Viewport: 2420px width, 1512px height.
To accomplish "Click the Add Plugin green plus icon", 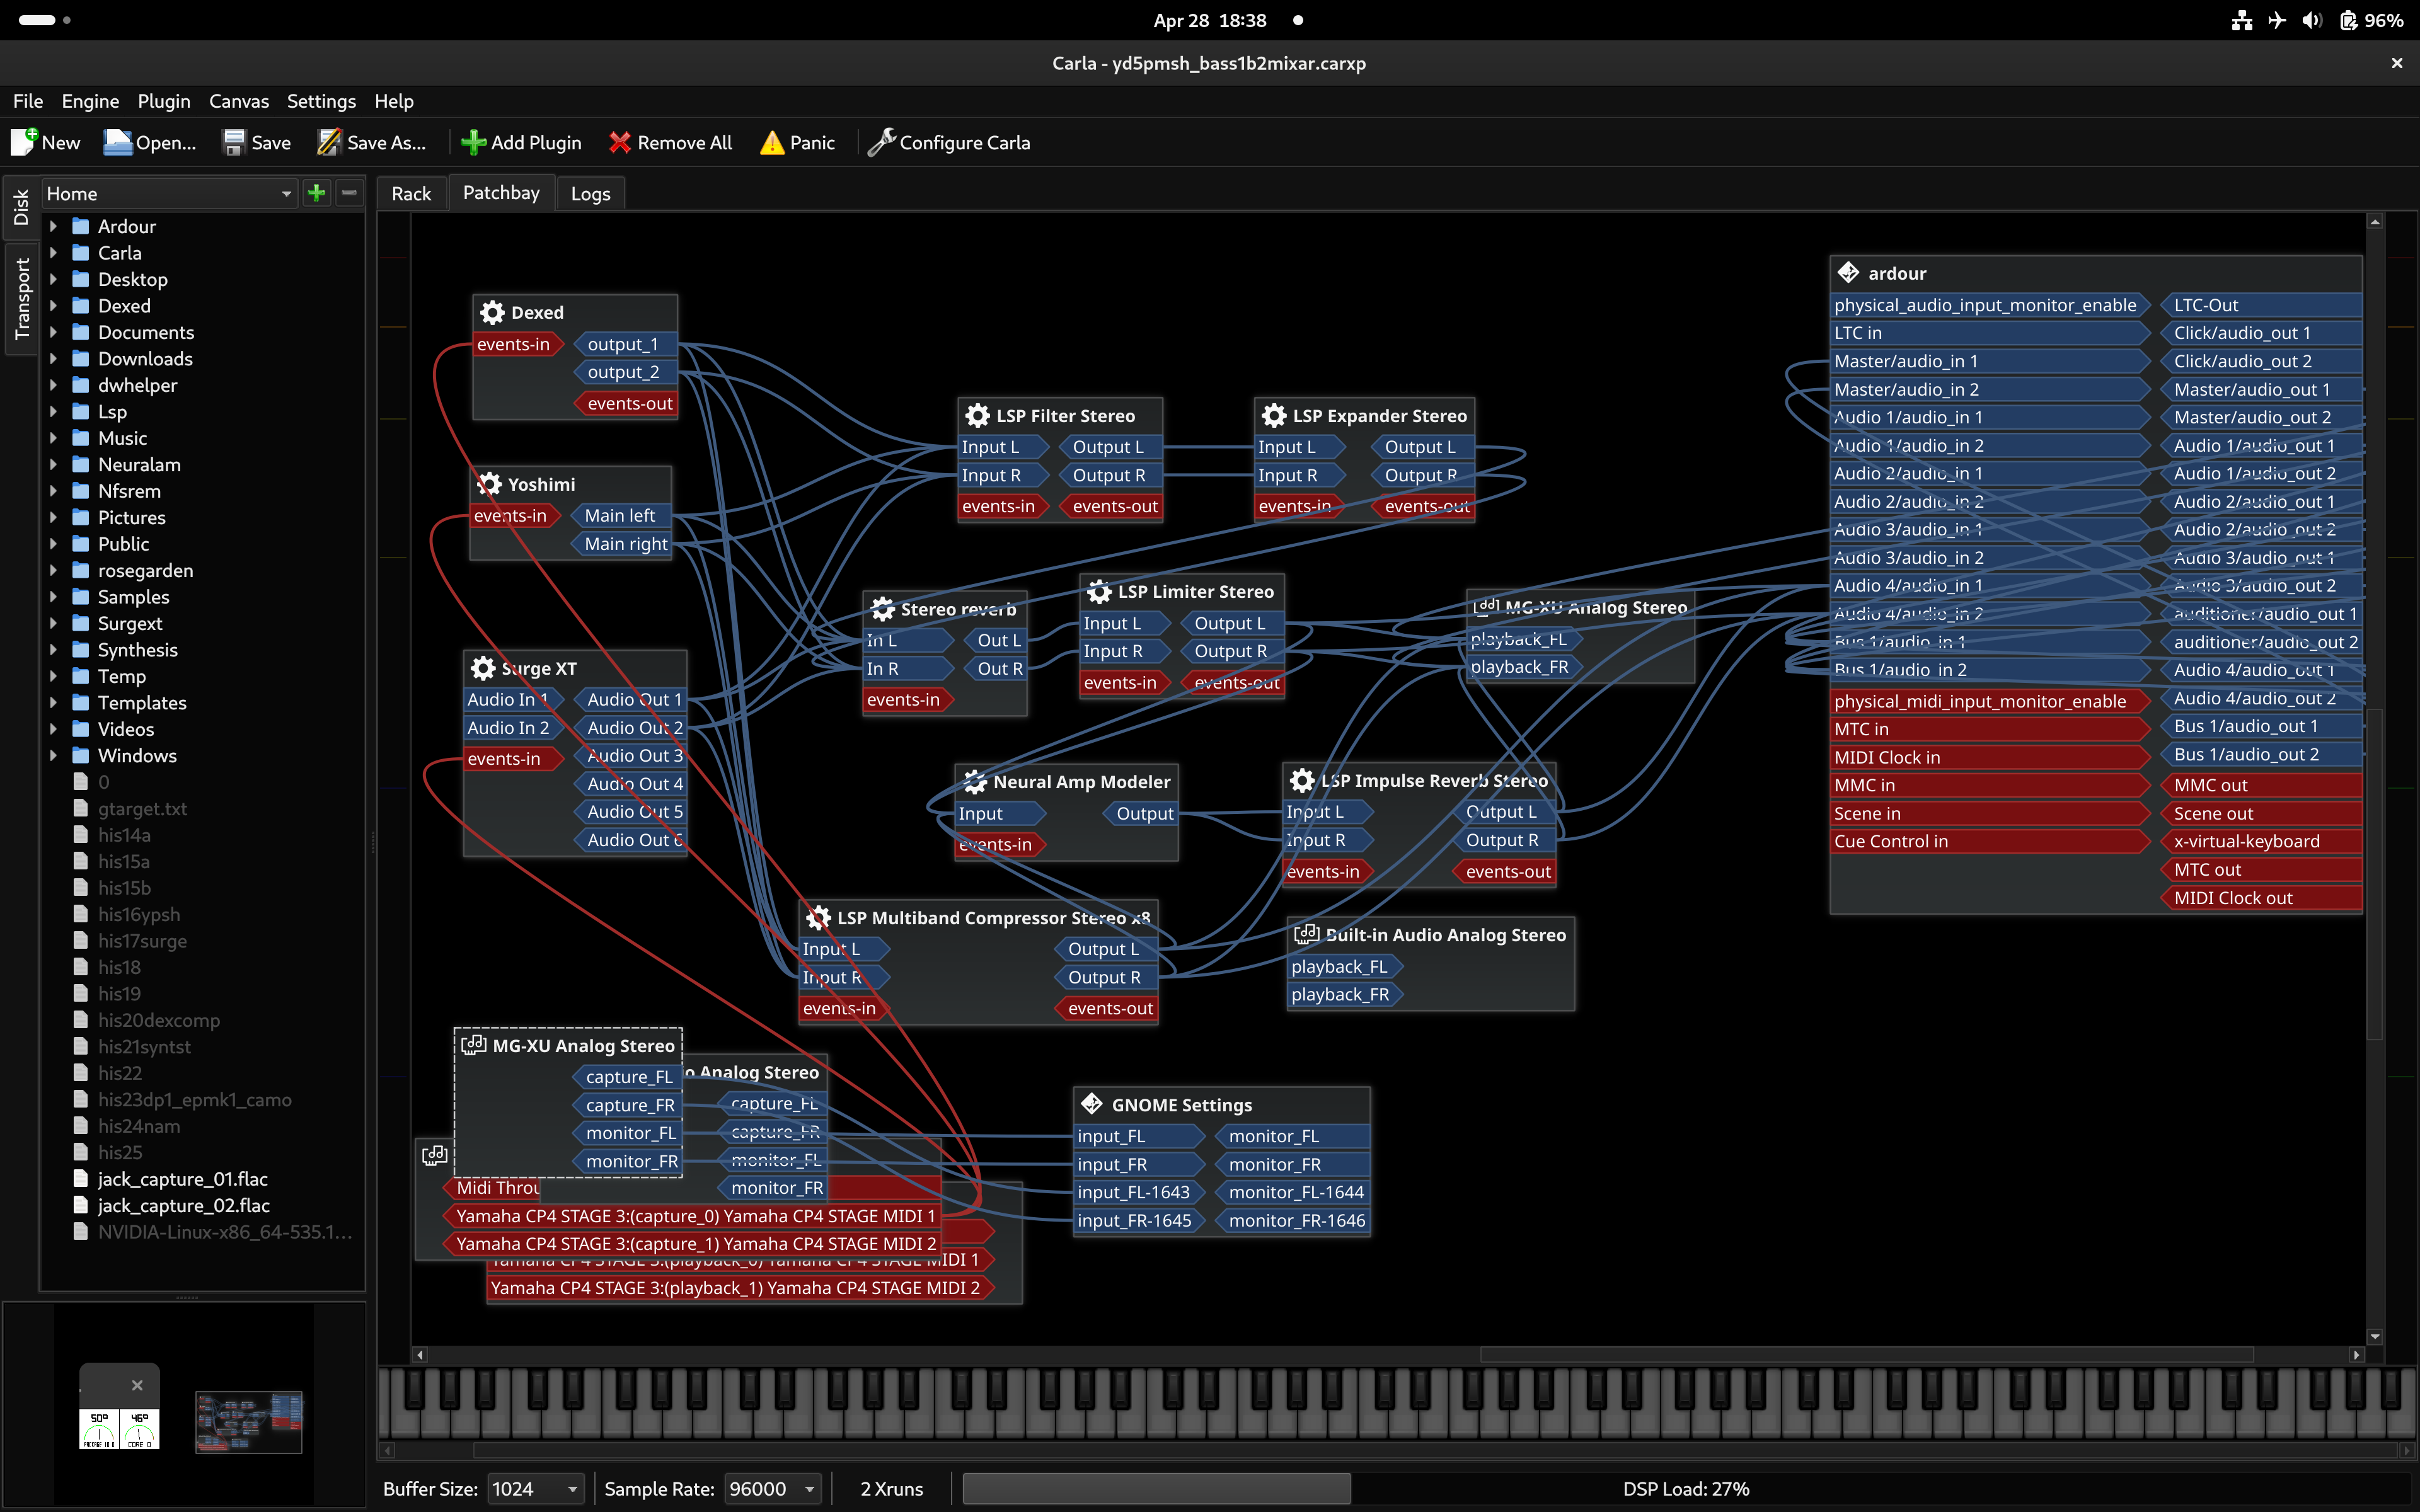I will click(x=473, y=142).
